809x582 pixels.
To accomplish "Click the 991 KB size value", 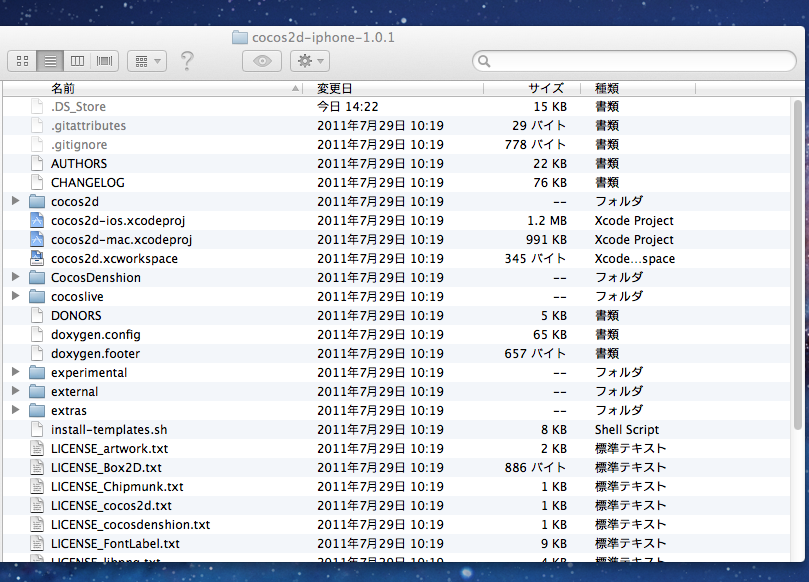I will tap(546, 240).
